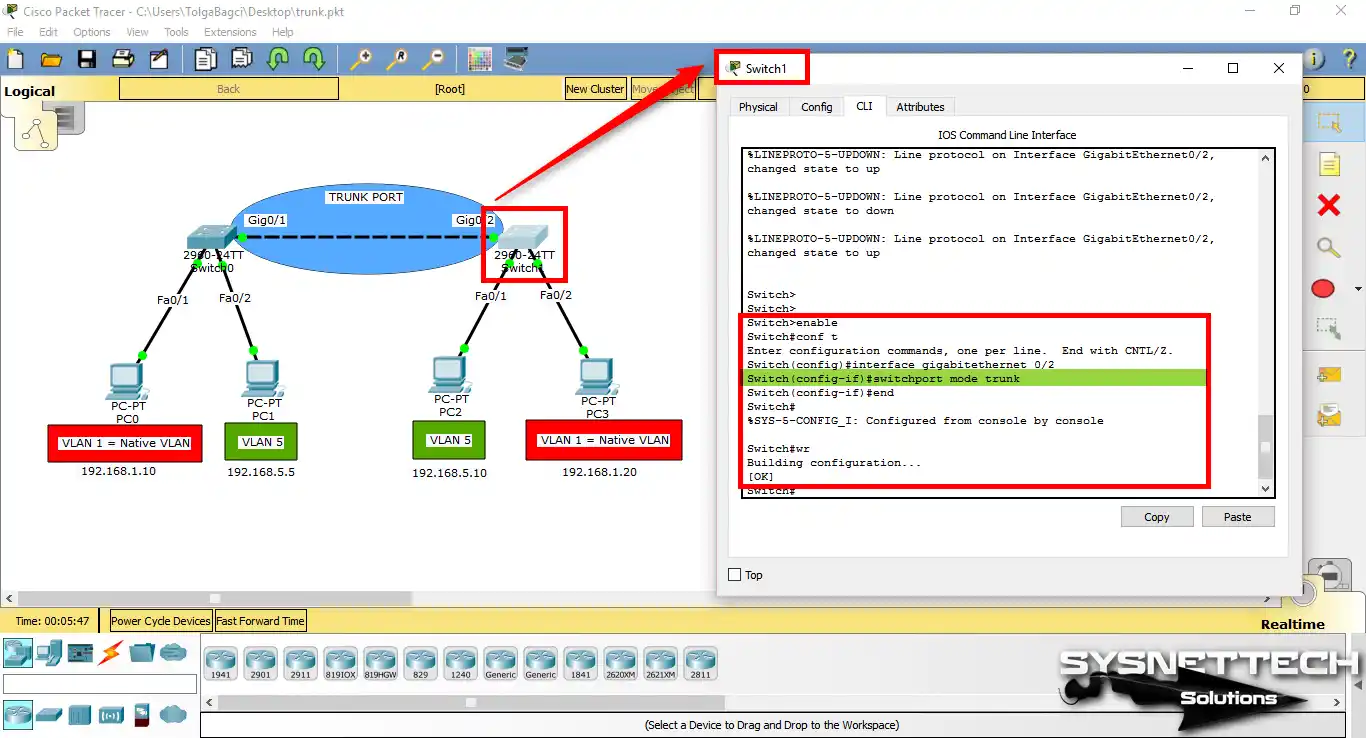Click the New file toolbar icon
This screenshot has width=1366, height=738.
coord(16,59)
